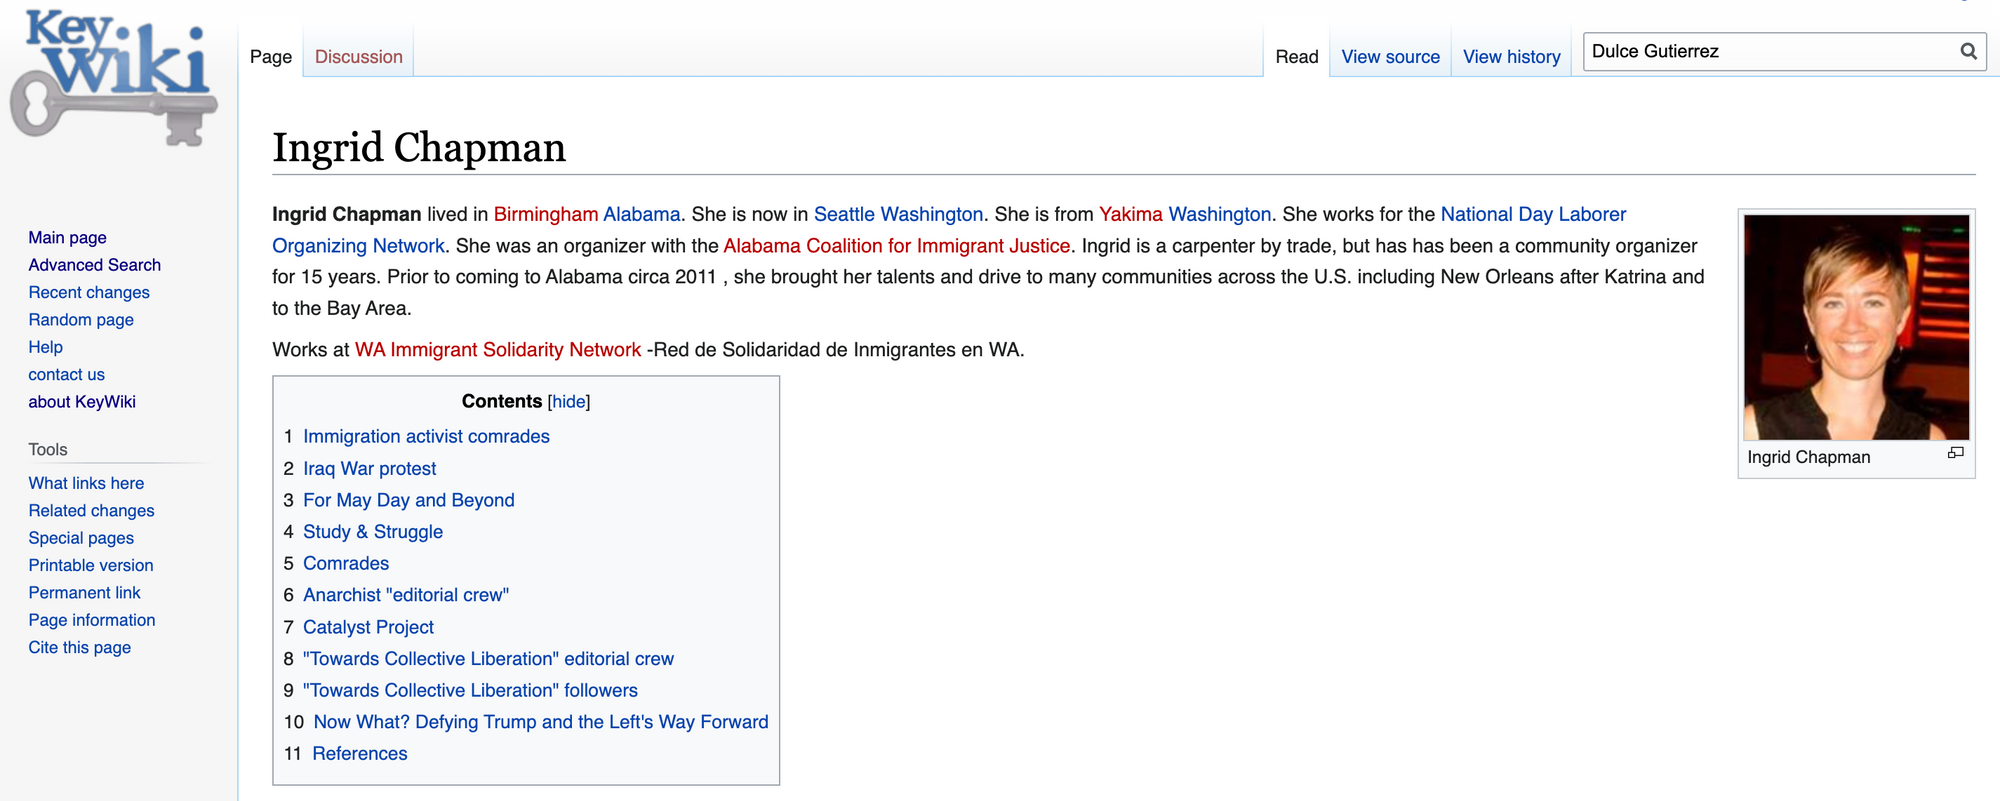Click the Ingrid Chapman photo caption
The width and height of the screenshot is (2000, 801).
(x=1808, y=457)
